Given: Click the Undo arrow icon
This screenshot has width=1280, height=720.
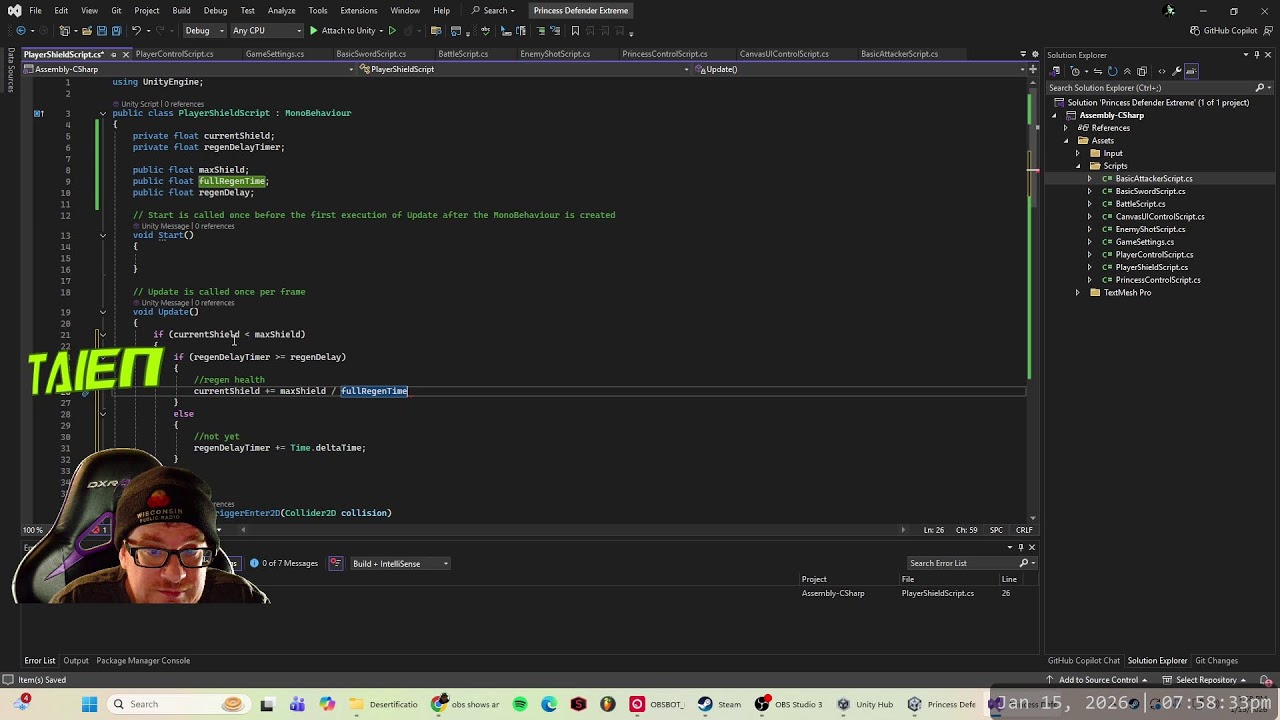Looking at the screenshot, I should tap(137, 31).
